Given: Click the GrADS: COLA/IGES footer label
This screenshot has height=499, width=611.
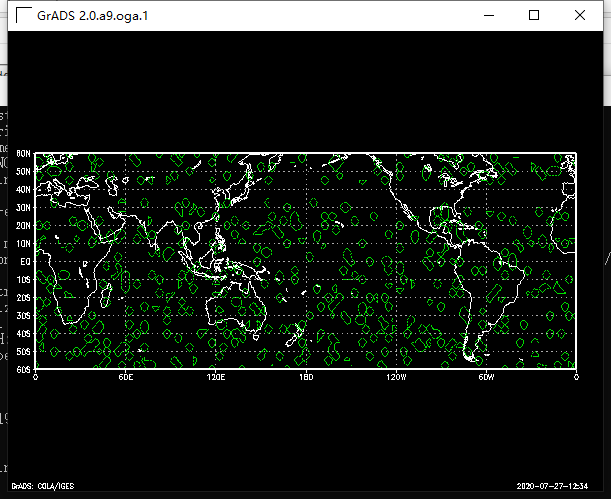Looking at the screenshot, I should 32,485.
